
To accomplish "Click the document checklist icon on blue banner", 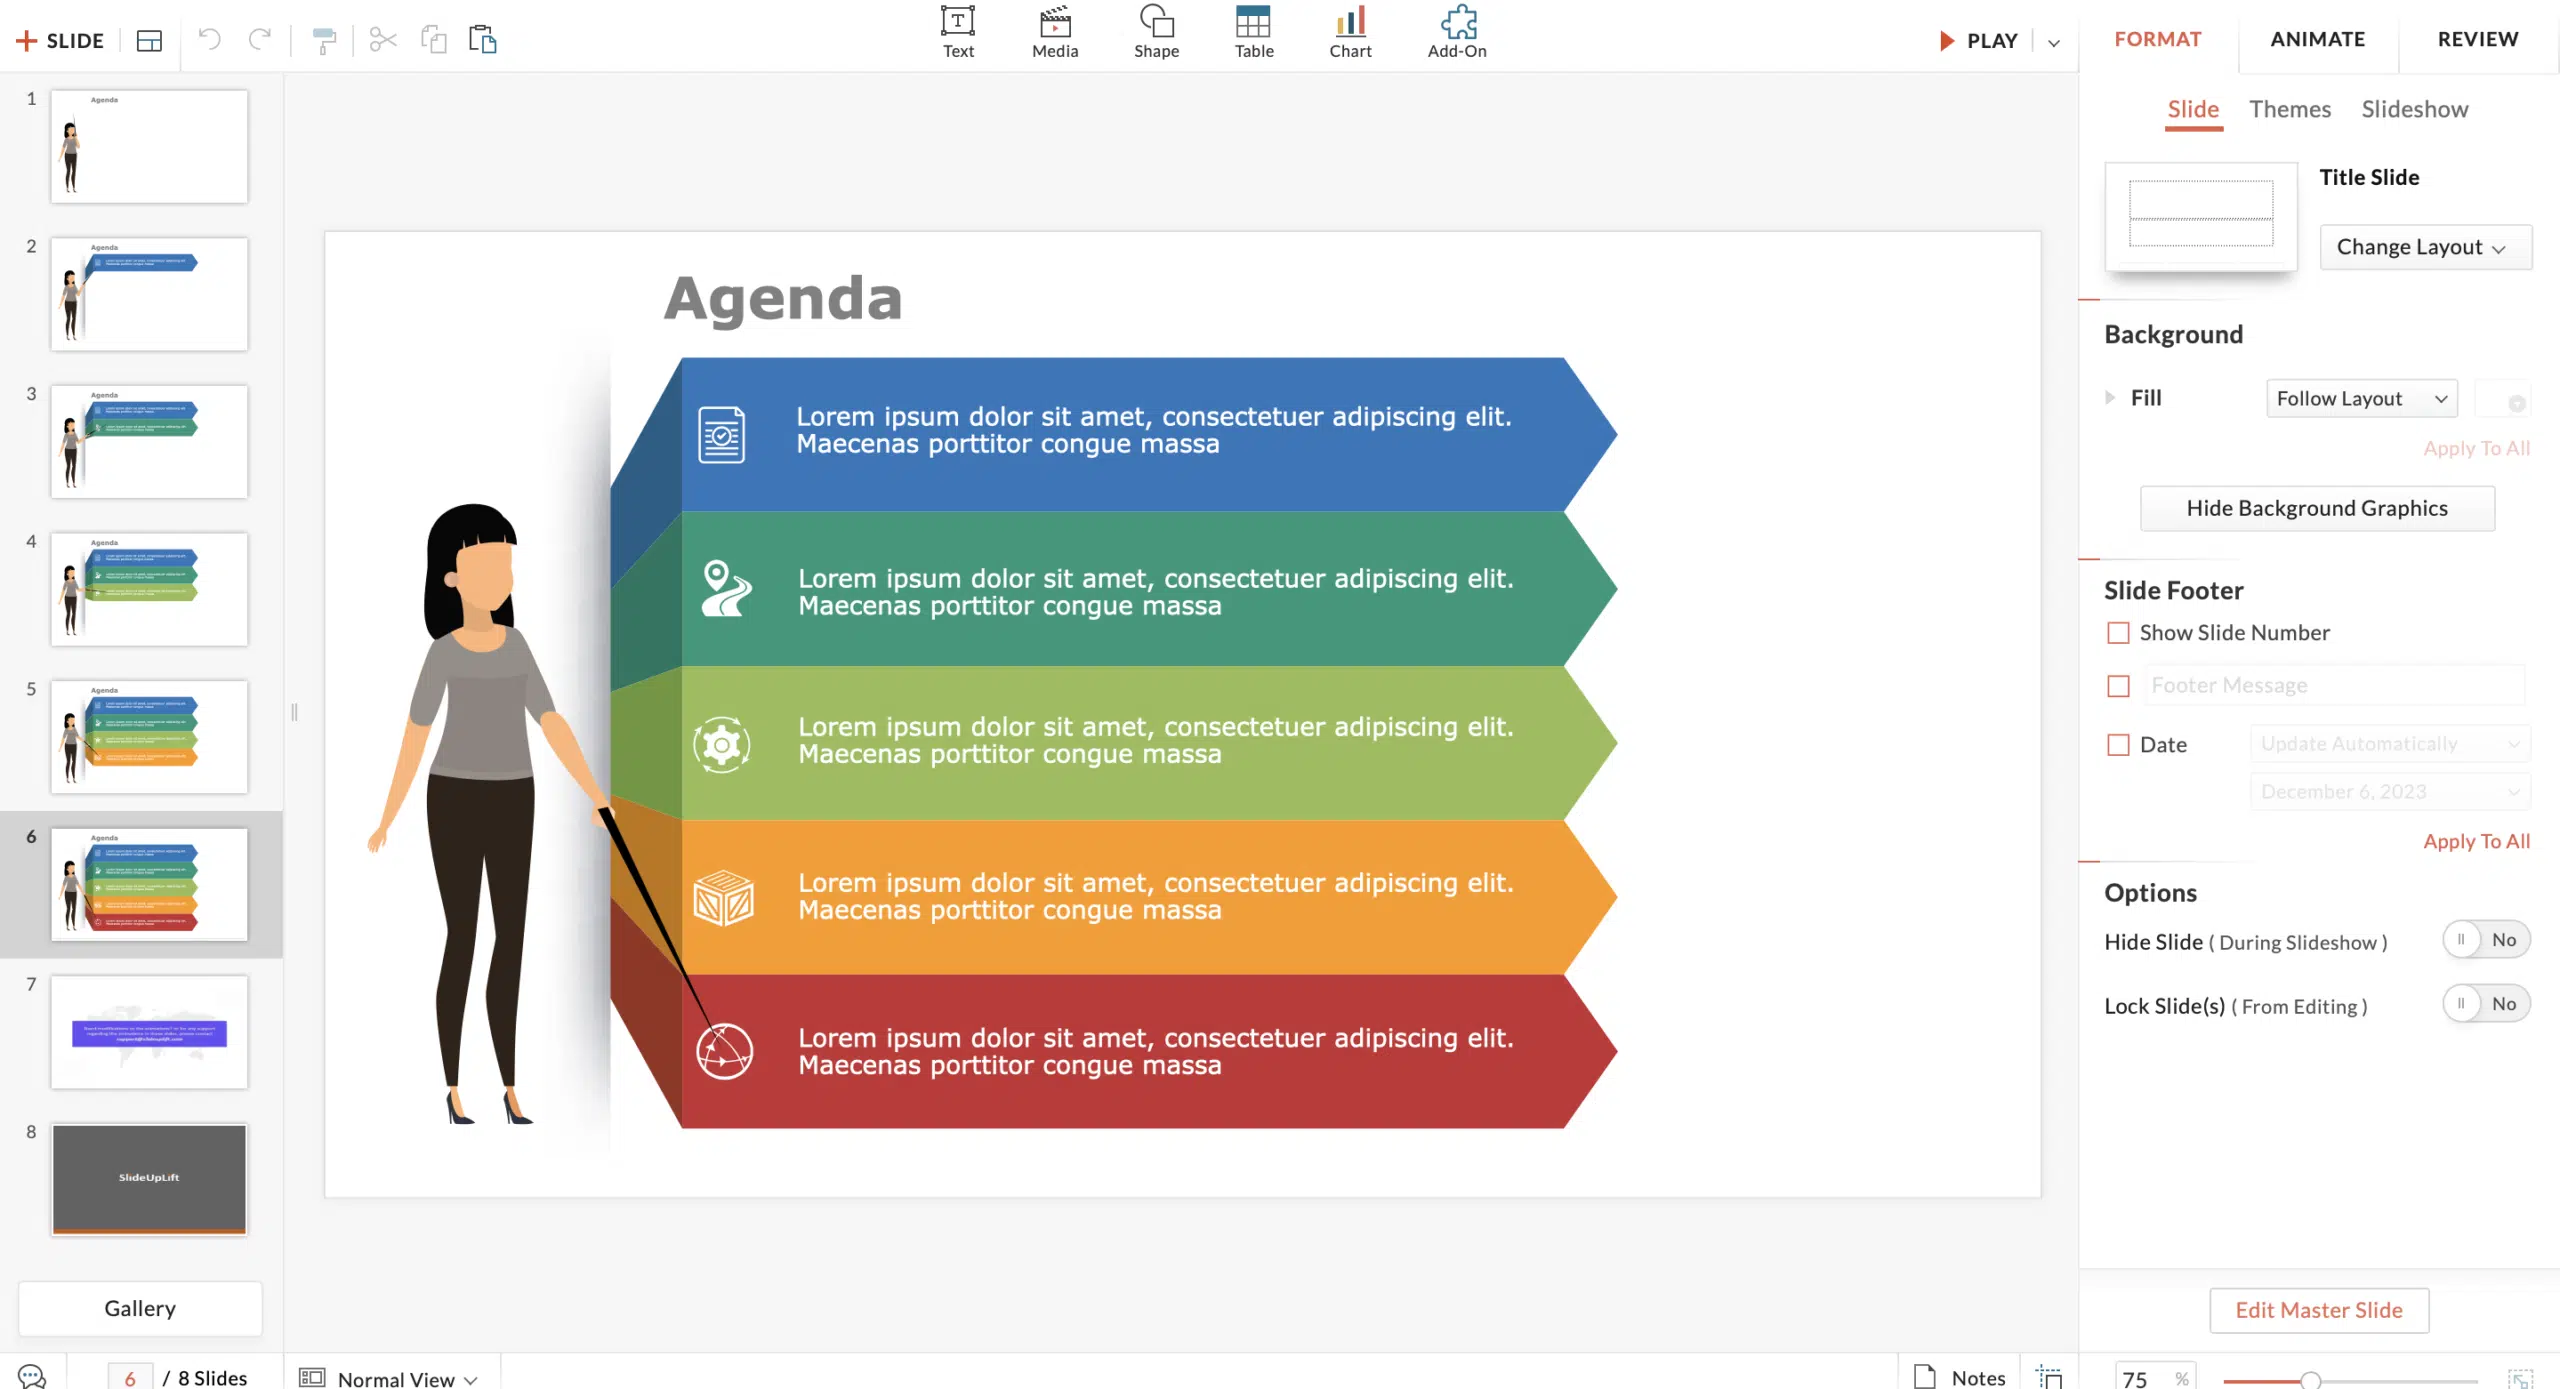I will [721, 434].
